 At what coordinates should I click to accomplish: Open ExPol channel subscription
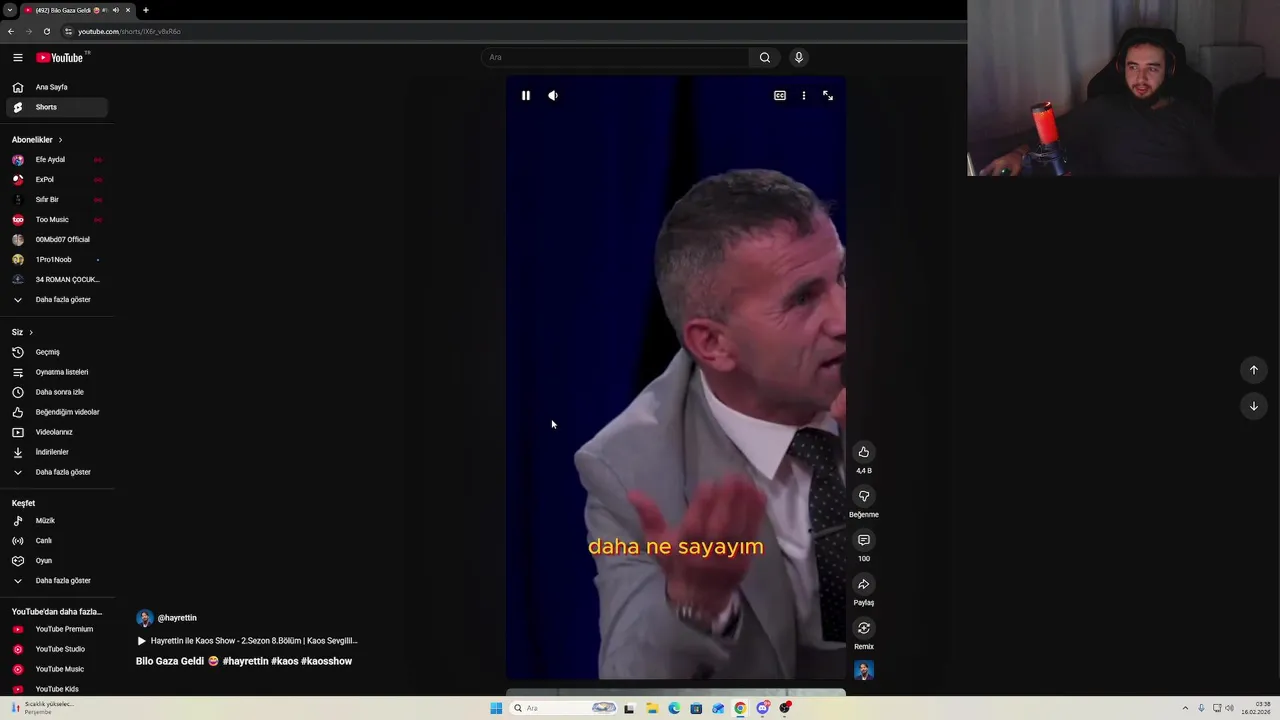56,180
